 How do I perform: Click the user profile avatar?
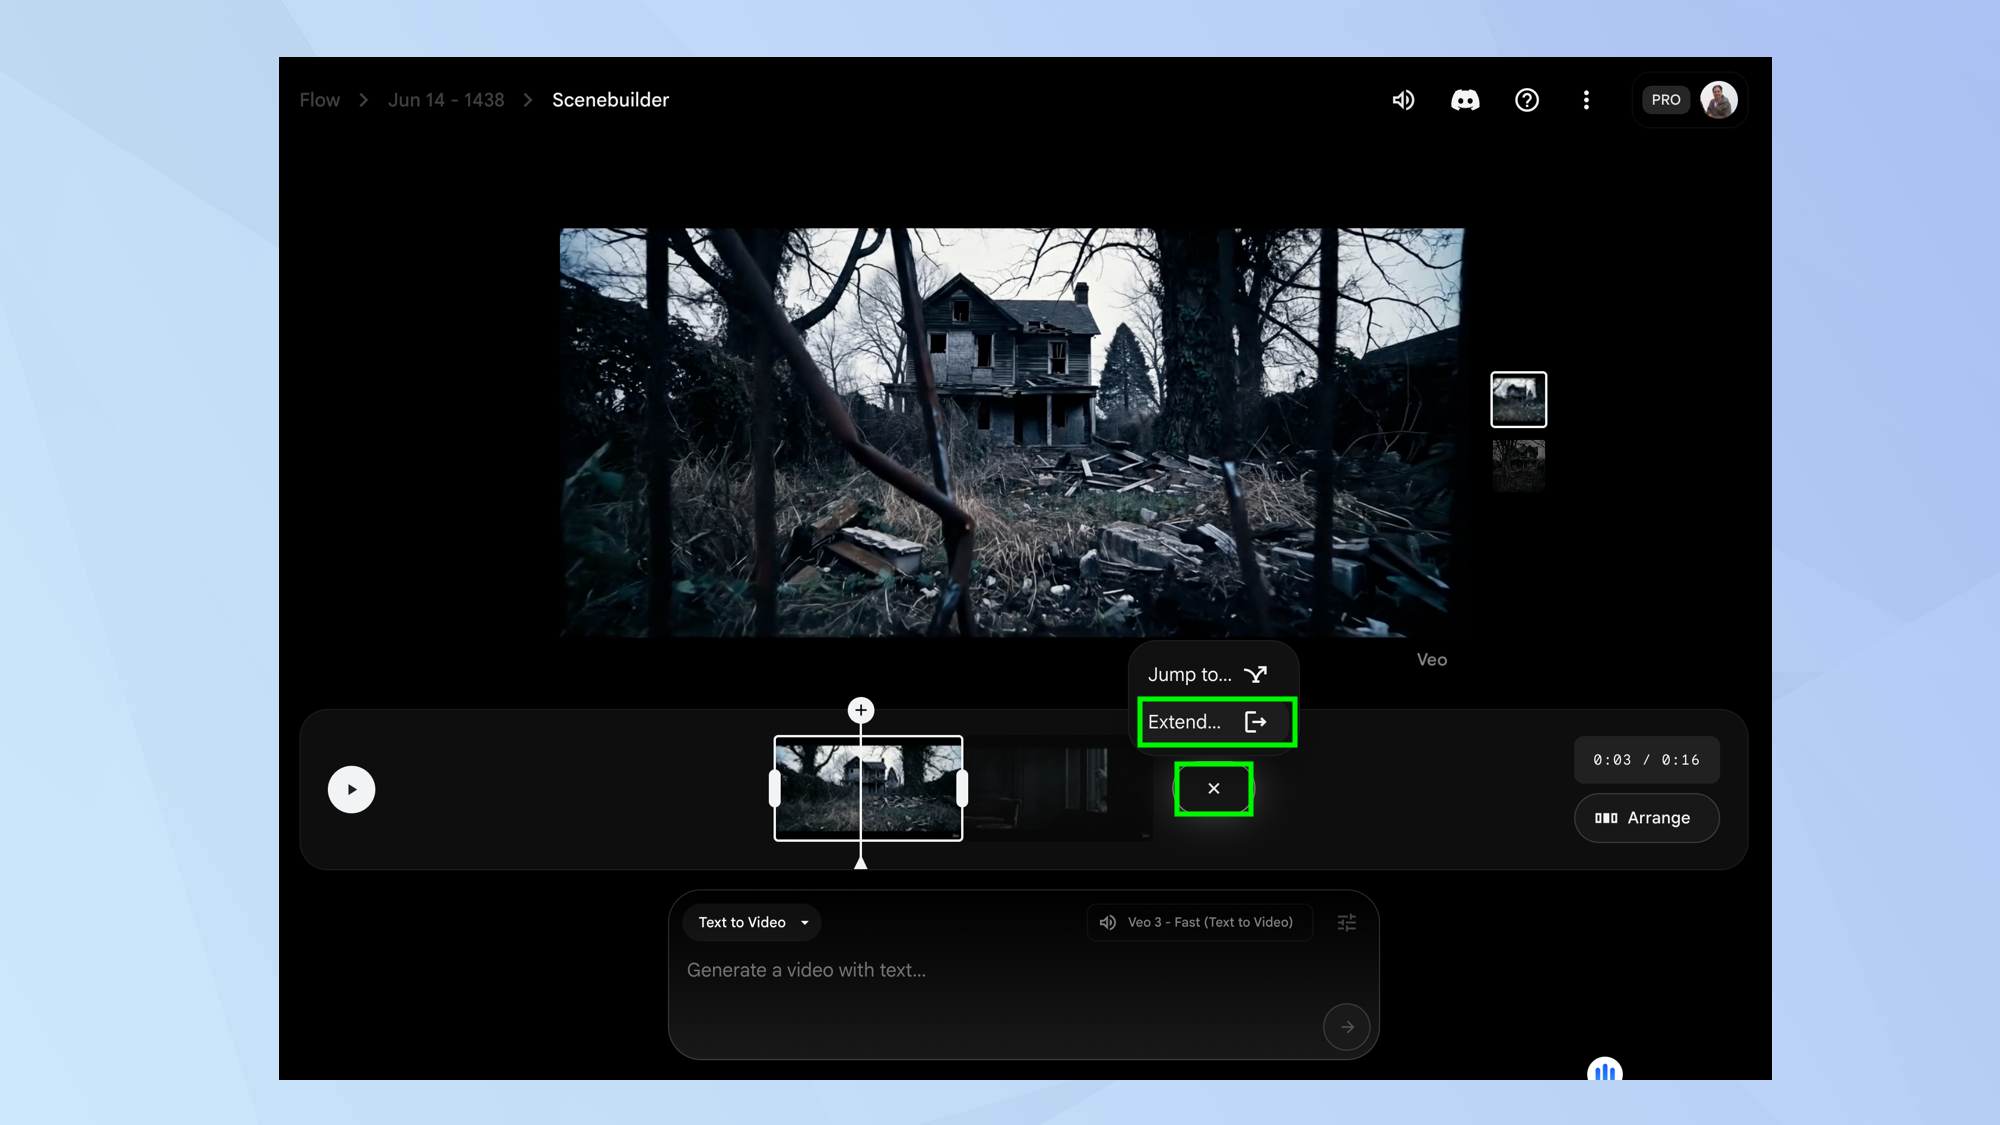pyautogui.click(x=1718, y=100)
